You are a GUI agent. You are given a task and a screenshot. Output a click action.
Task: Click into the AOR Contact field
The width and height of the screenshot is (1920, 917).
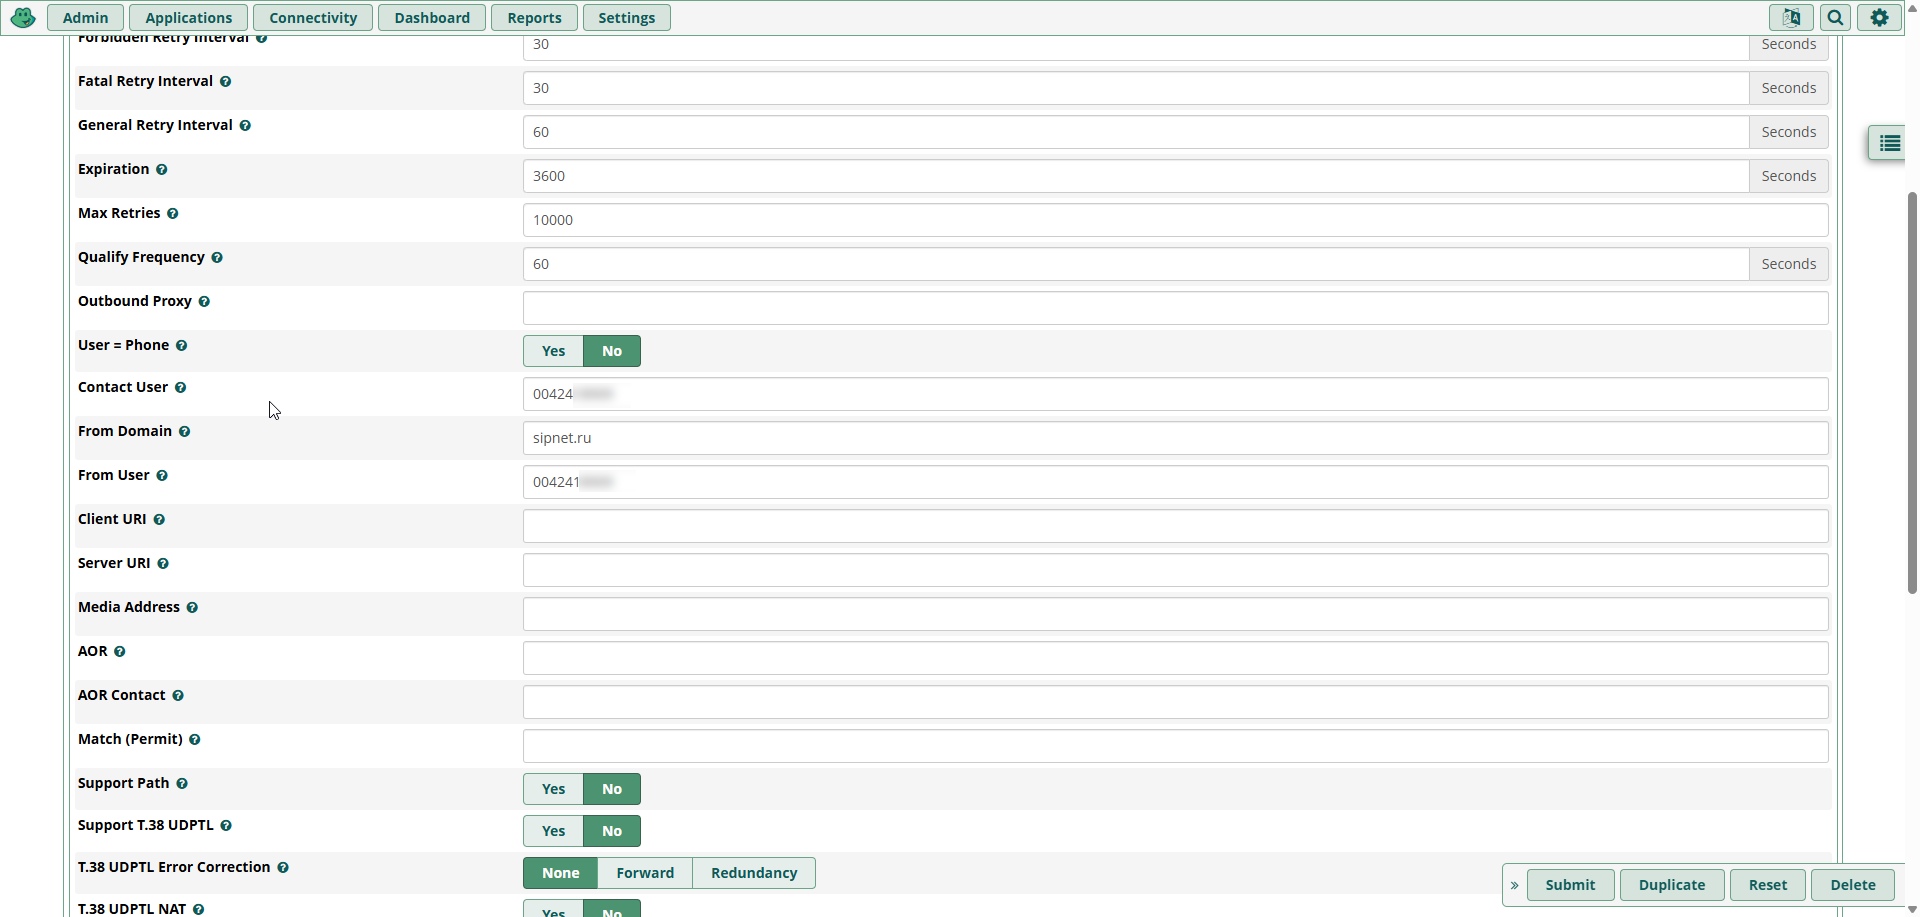[x=1176, y=702]
